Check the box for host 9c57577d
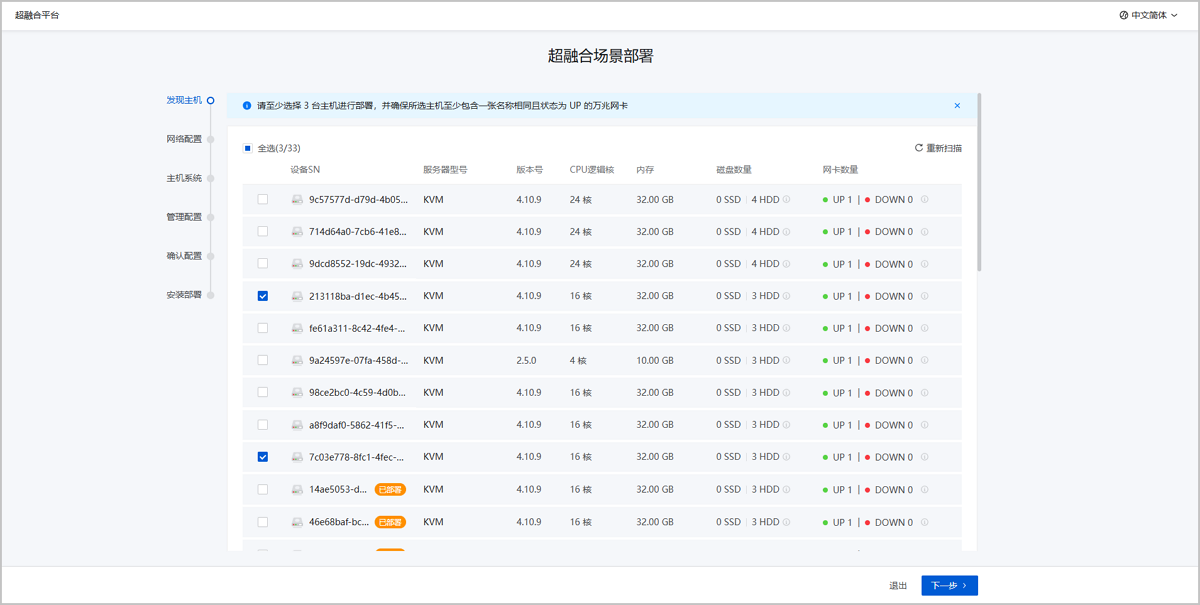Image resolution: width=1200 pixels, height=605 pixels. pyautogui.click(x=263, y=200)
